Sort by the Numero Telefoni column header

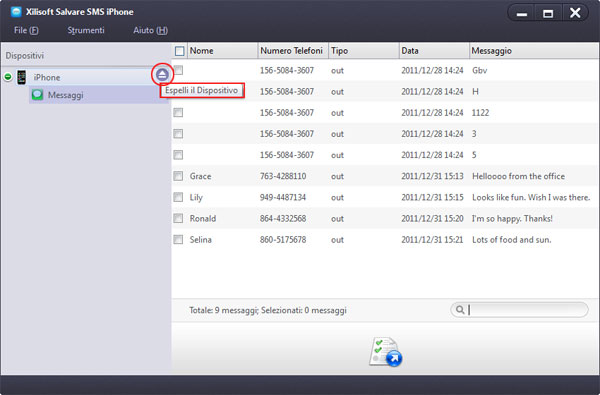(x=293, y=51)
